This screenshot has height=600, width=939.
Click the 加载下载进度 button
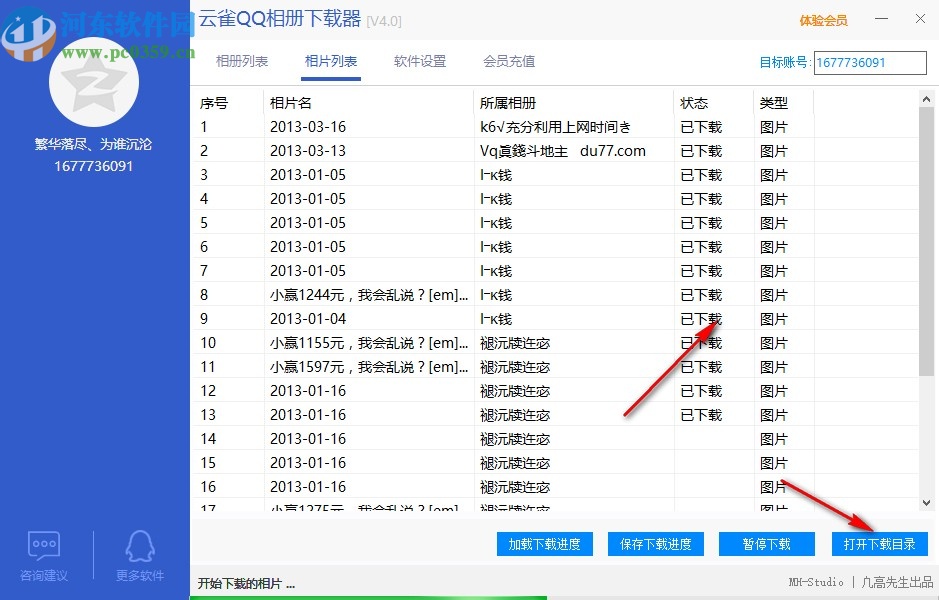(544, 544)
